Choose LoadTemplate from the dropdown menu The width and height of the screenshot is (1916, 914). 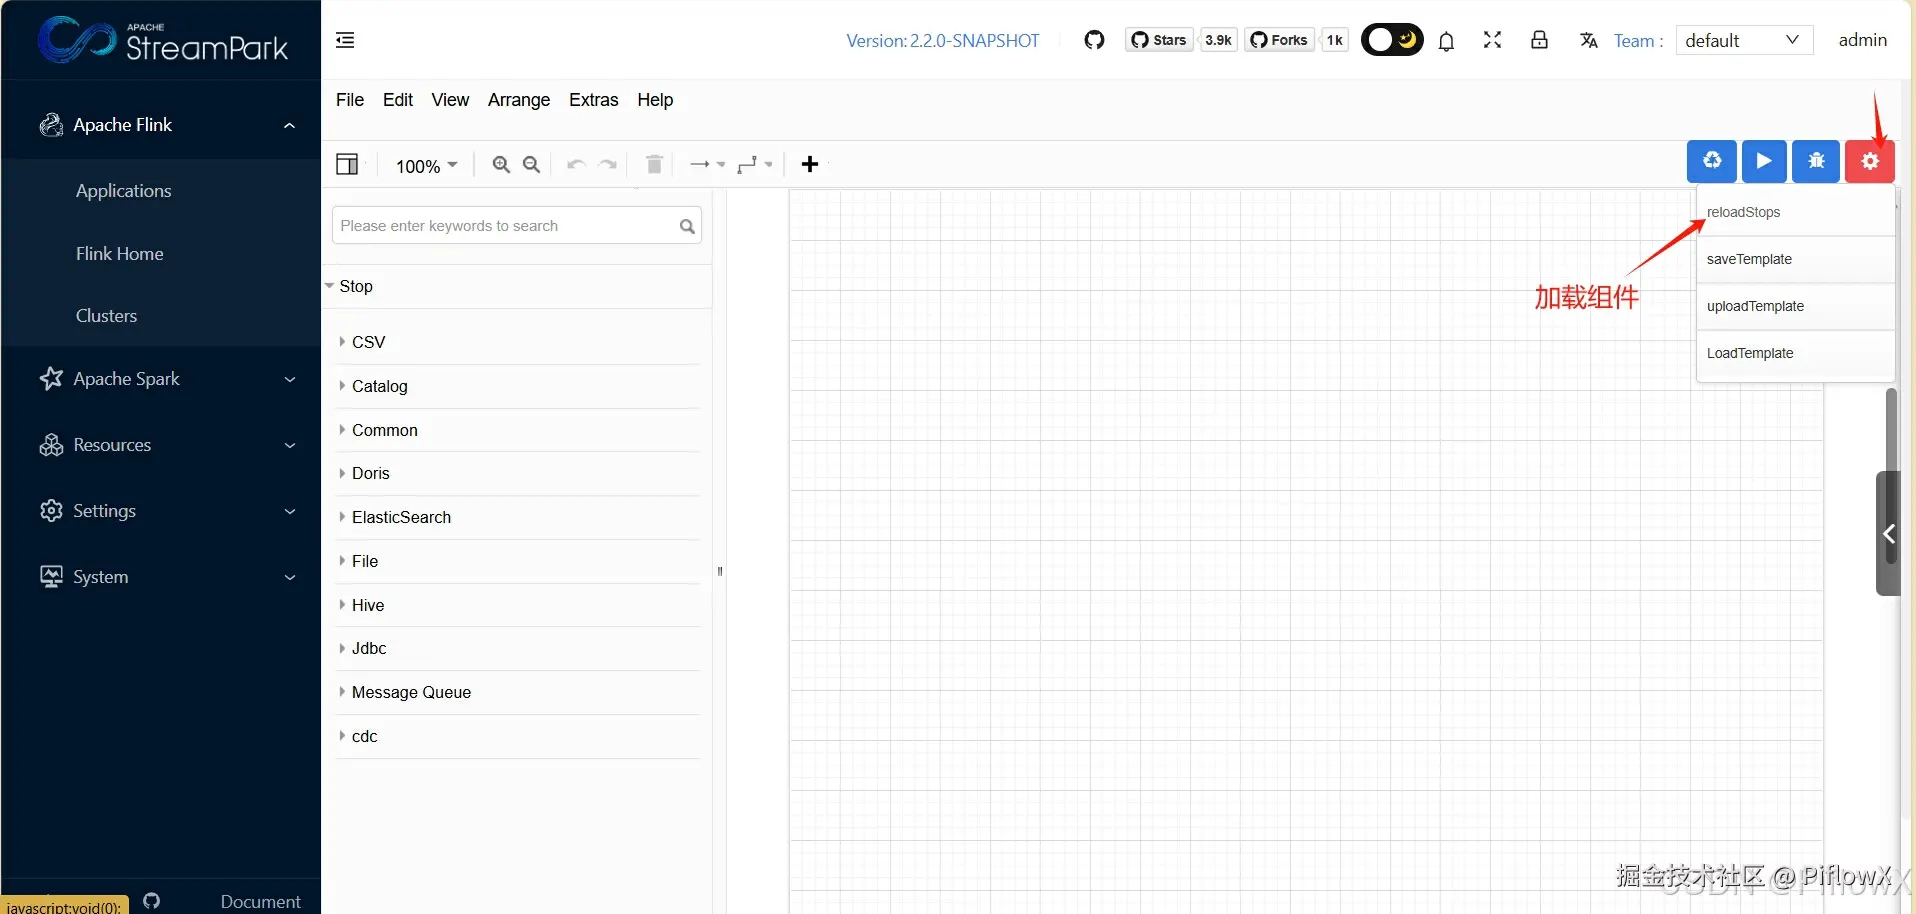click(1796, 353)
